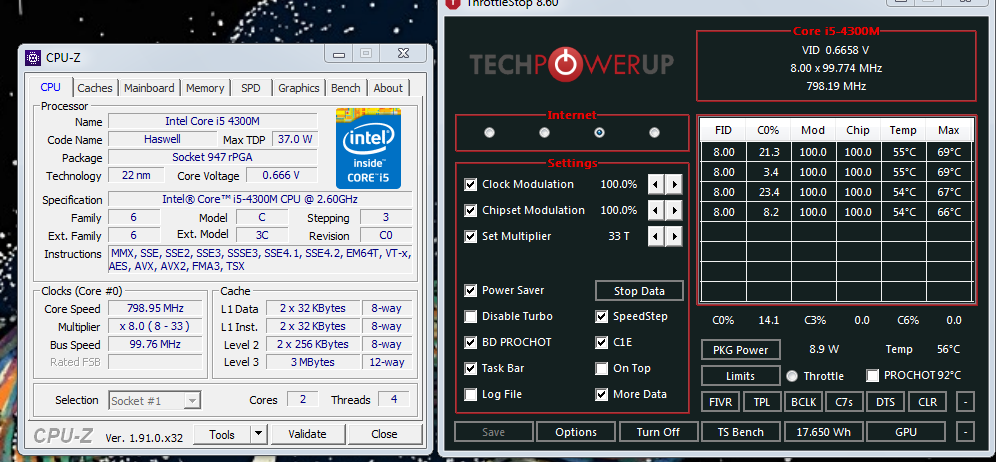This screenshot has height=462, width=996.
Task: Enable the Disable Turbo checkbox
Action: pos(471,316)
